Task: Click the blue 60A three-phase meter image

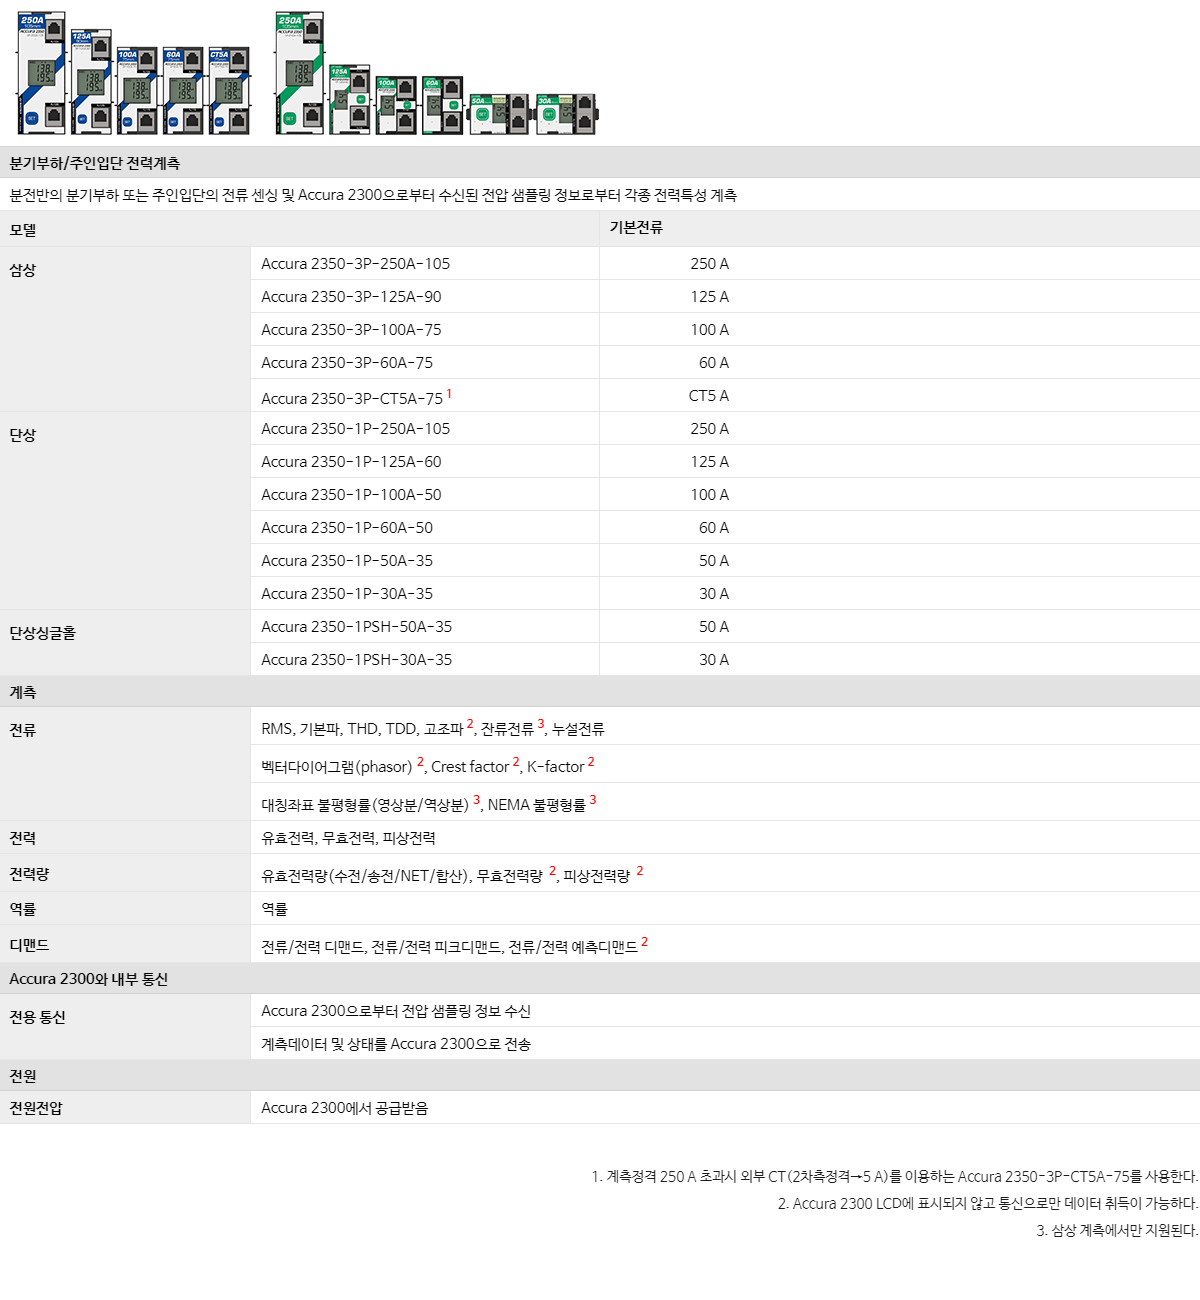Action: [183, 90]
